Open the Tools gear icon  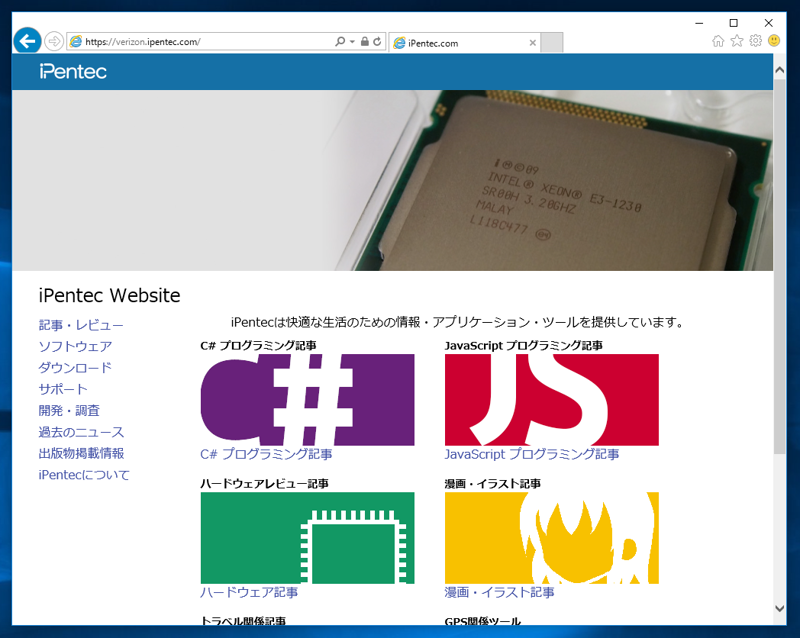[756, 41]
